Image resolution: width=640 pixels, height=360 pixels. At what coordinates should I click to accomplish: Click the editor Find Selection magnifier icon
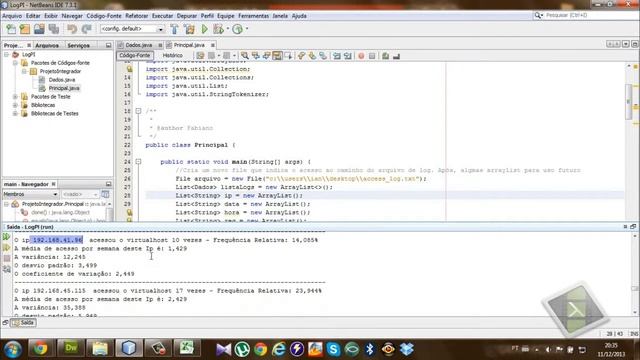coord(244,56)
